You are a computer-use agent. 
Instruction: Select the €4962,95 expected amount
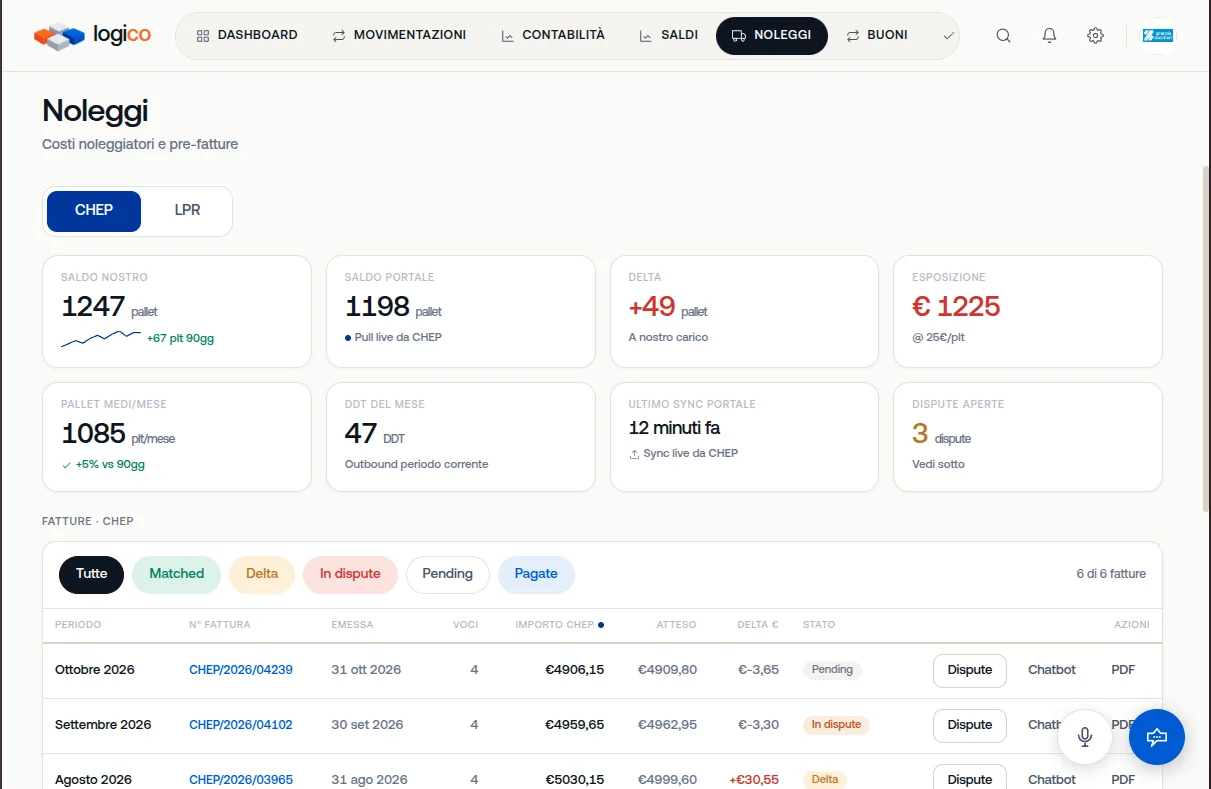coord(667,725)
